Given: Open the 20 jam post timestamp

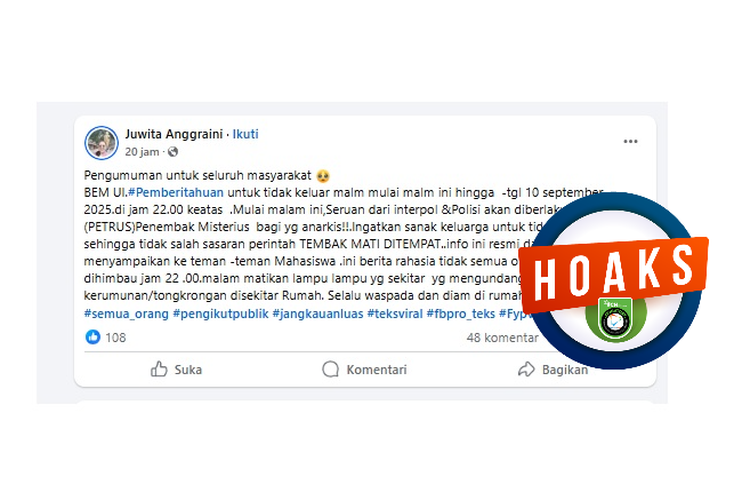Looking at the screenshot, I should 142,152.
